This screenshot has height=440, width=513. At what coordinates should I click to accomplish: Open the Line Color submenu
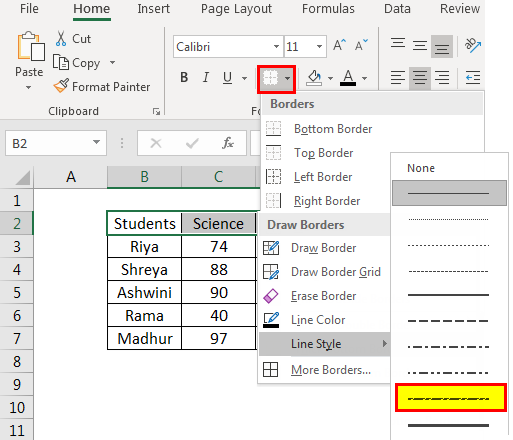(x=325, y=320)
